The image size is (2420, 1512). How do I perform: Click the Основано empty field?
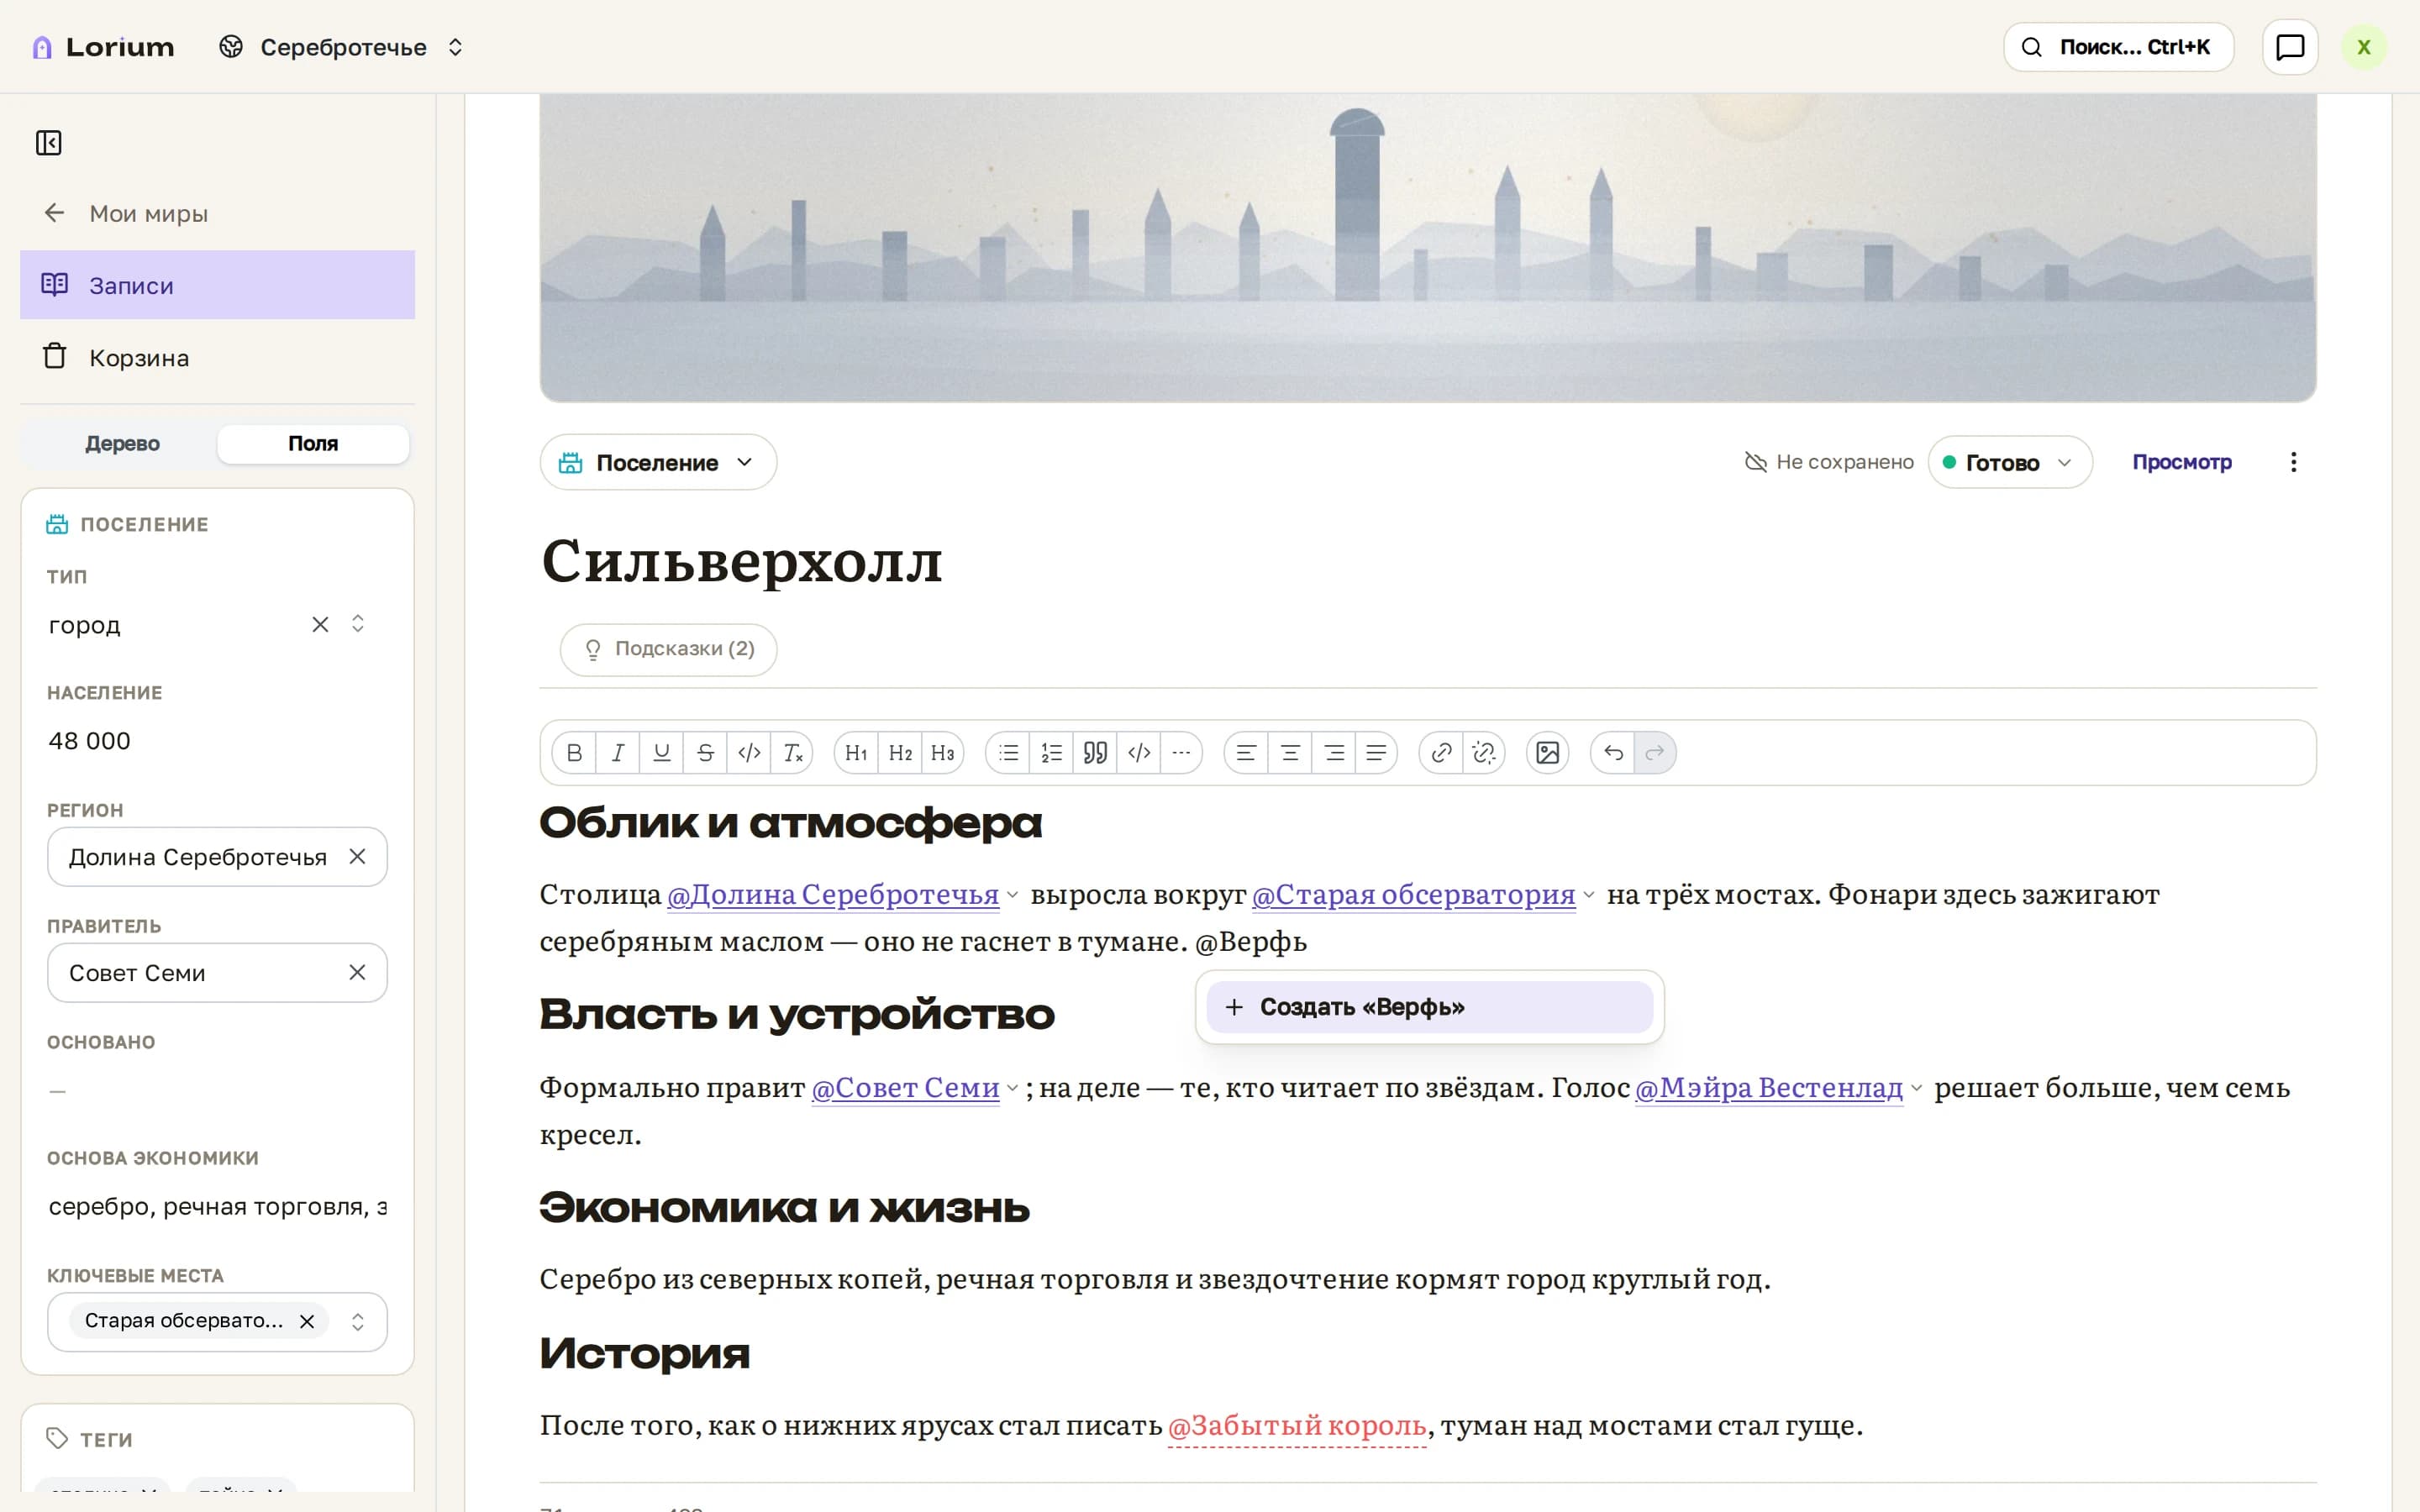point(217,1091)
